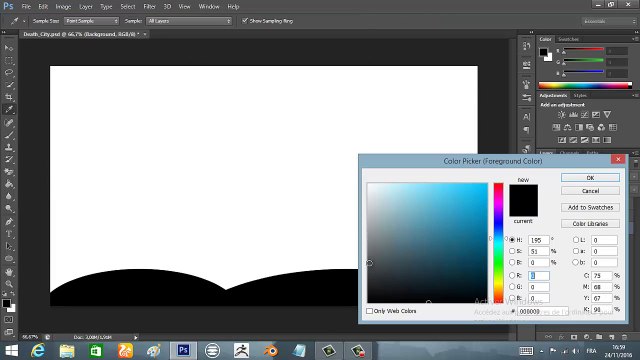This screenshot has height=360, width=640.
Task: Click the new color preview swatch
Action: click(x=523, y=192)
